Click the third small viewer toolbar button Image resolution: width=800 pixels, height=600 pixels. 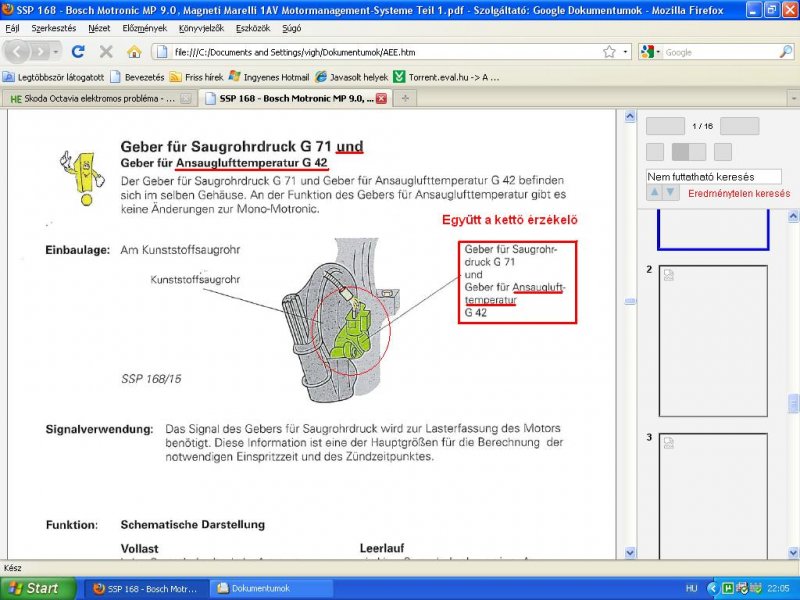[x=722, y=152]
